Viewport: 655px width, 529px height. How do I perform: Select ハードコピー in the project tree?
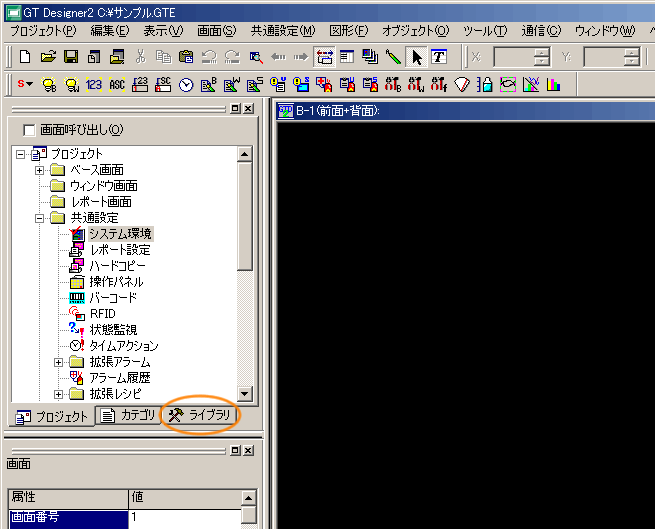pos(117,266)
